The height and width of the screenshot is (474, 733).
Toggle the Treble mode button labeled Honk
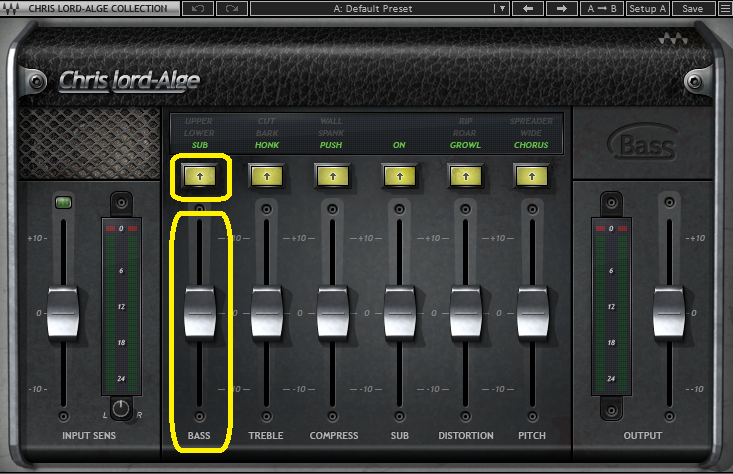(x=266, y=177)
